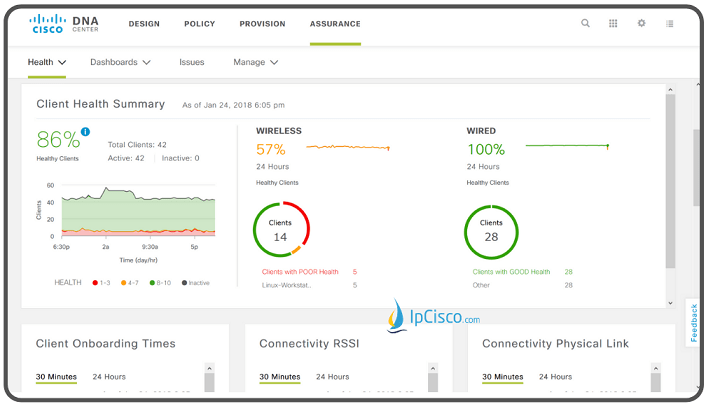The width and height of the screenshot is (706, 404).
Task: Open the apps grid icon
Action: coord(613,23)
